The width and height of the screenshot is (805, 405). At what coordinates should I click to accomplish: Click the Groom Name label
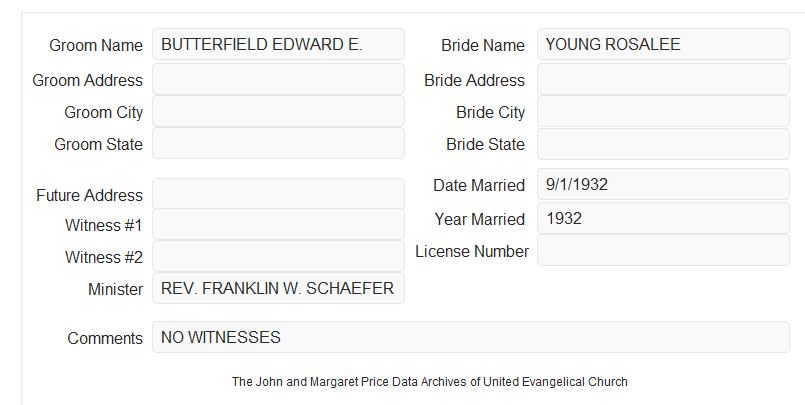(x=96, y=45)
